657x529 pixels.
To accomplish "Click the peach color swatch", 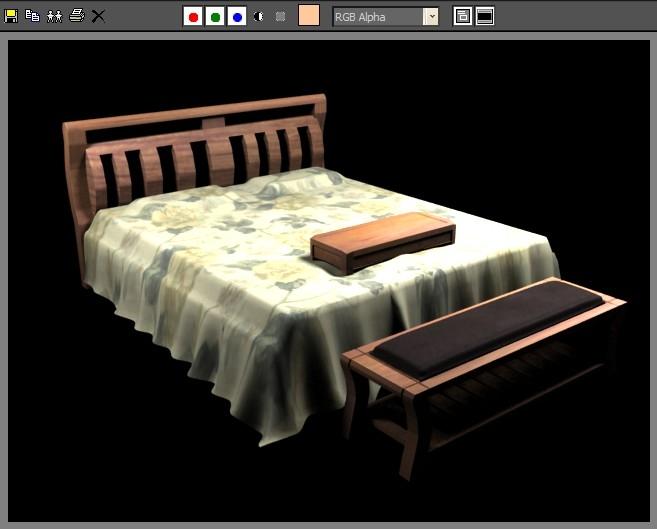I will [x=309, y=15].
